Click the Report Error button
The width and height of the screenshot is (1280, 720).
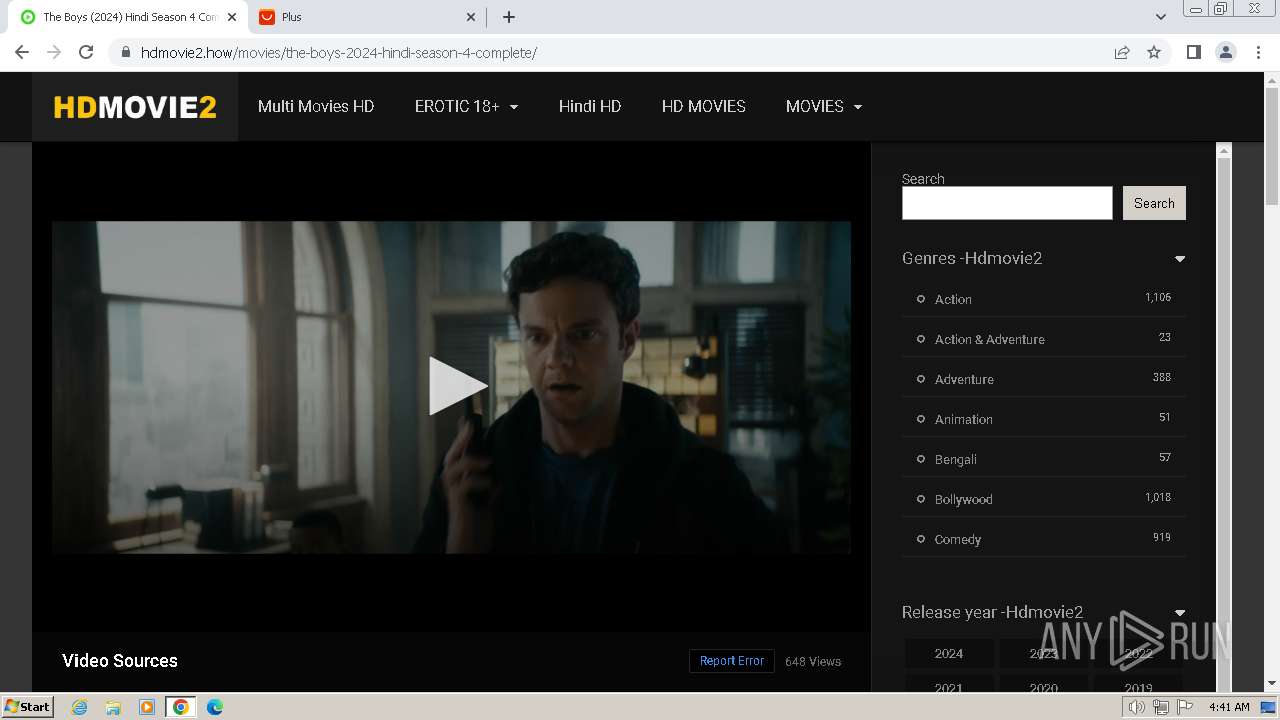pyautogui.click(x=732, y=661)
